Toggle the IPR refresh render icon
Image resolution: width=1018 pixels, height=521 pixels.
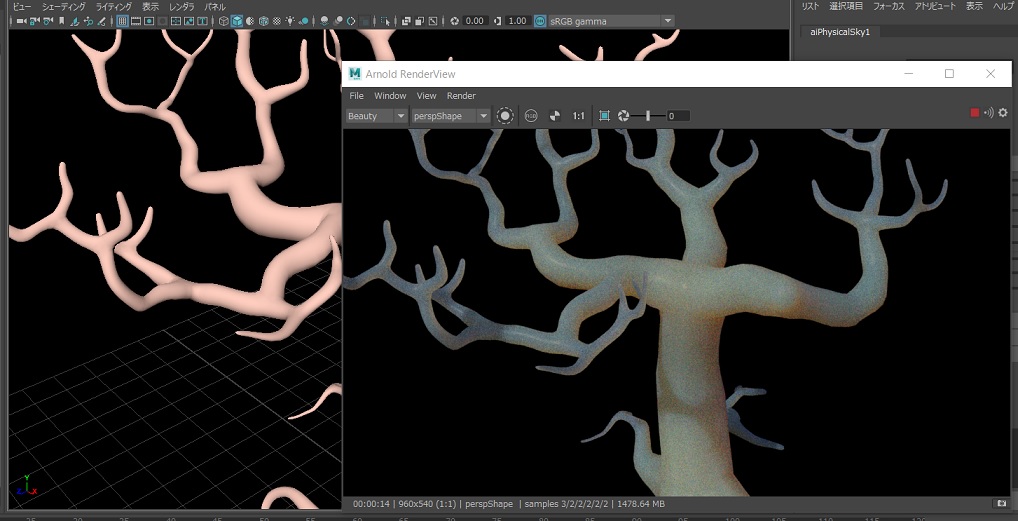coord(505,116)
